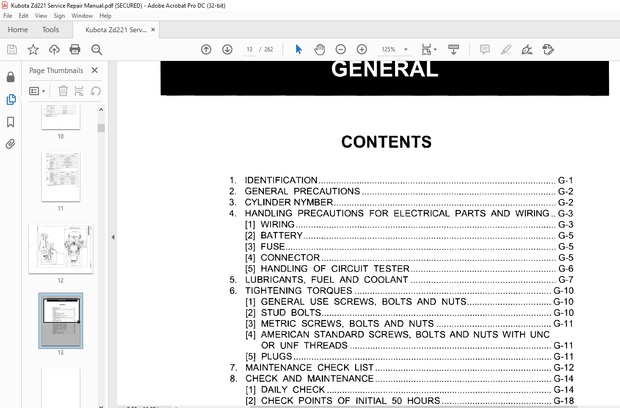Screen dimensions: 620x408
Task: Select page 11 thumbnail
Action: pos(60,177)
